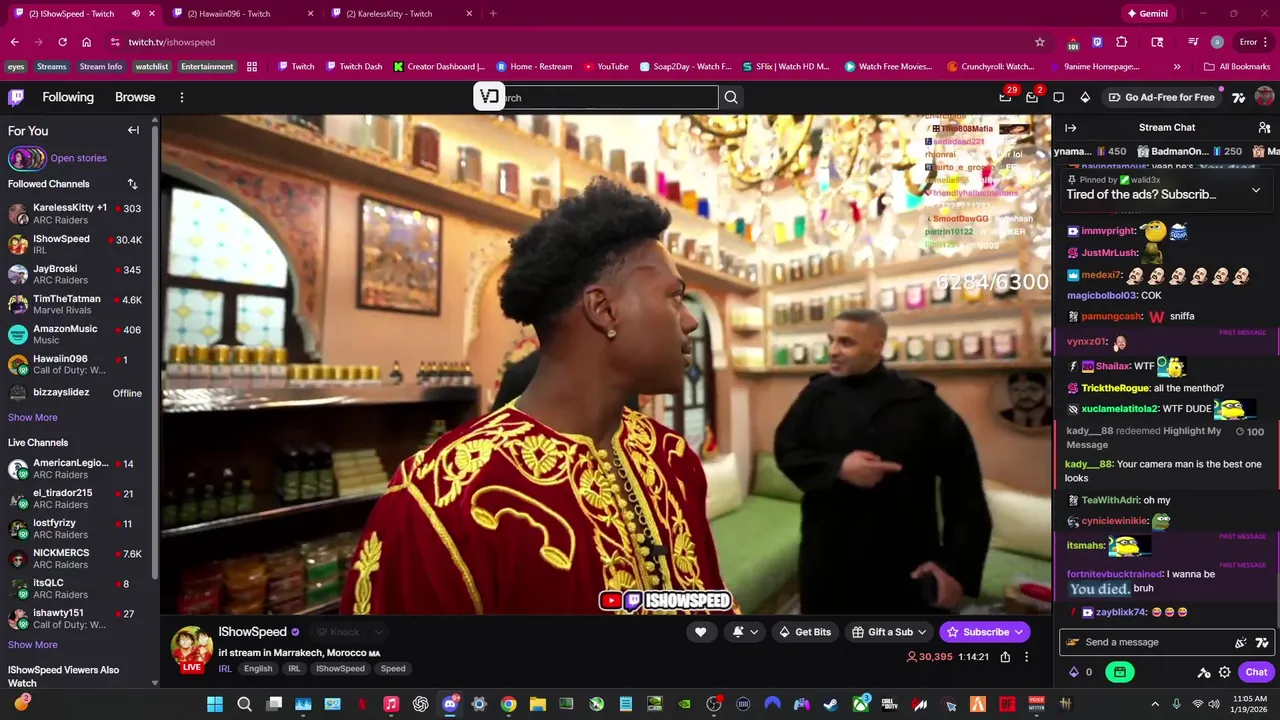Show More followed channels

click(x=33, y=417)
